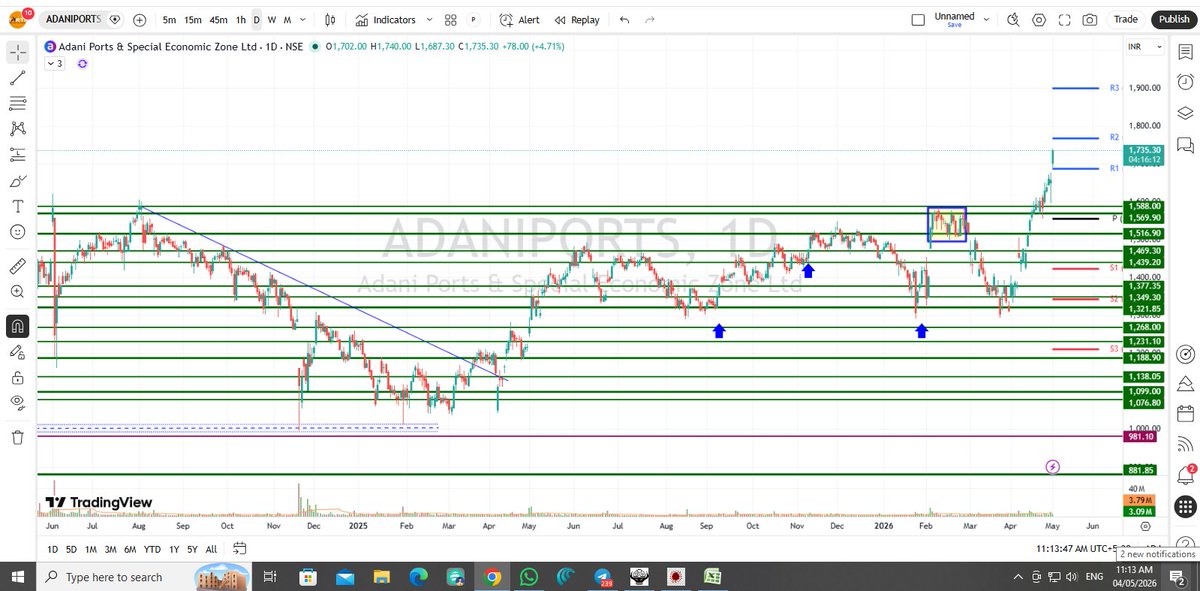1200x591 pixels.
Task: Open go-to-date calendar icon
Action: pyautogui.click(x=240, y=549)
